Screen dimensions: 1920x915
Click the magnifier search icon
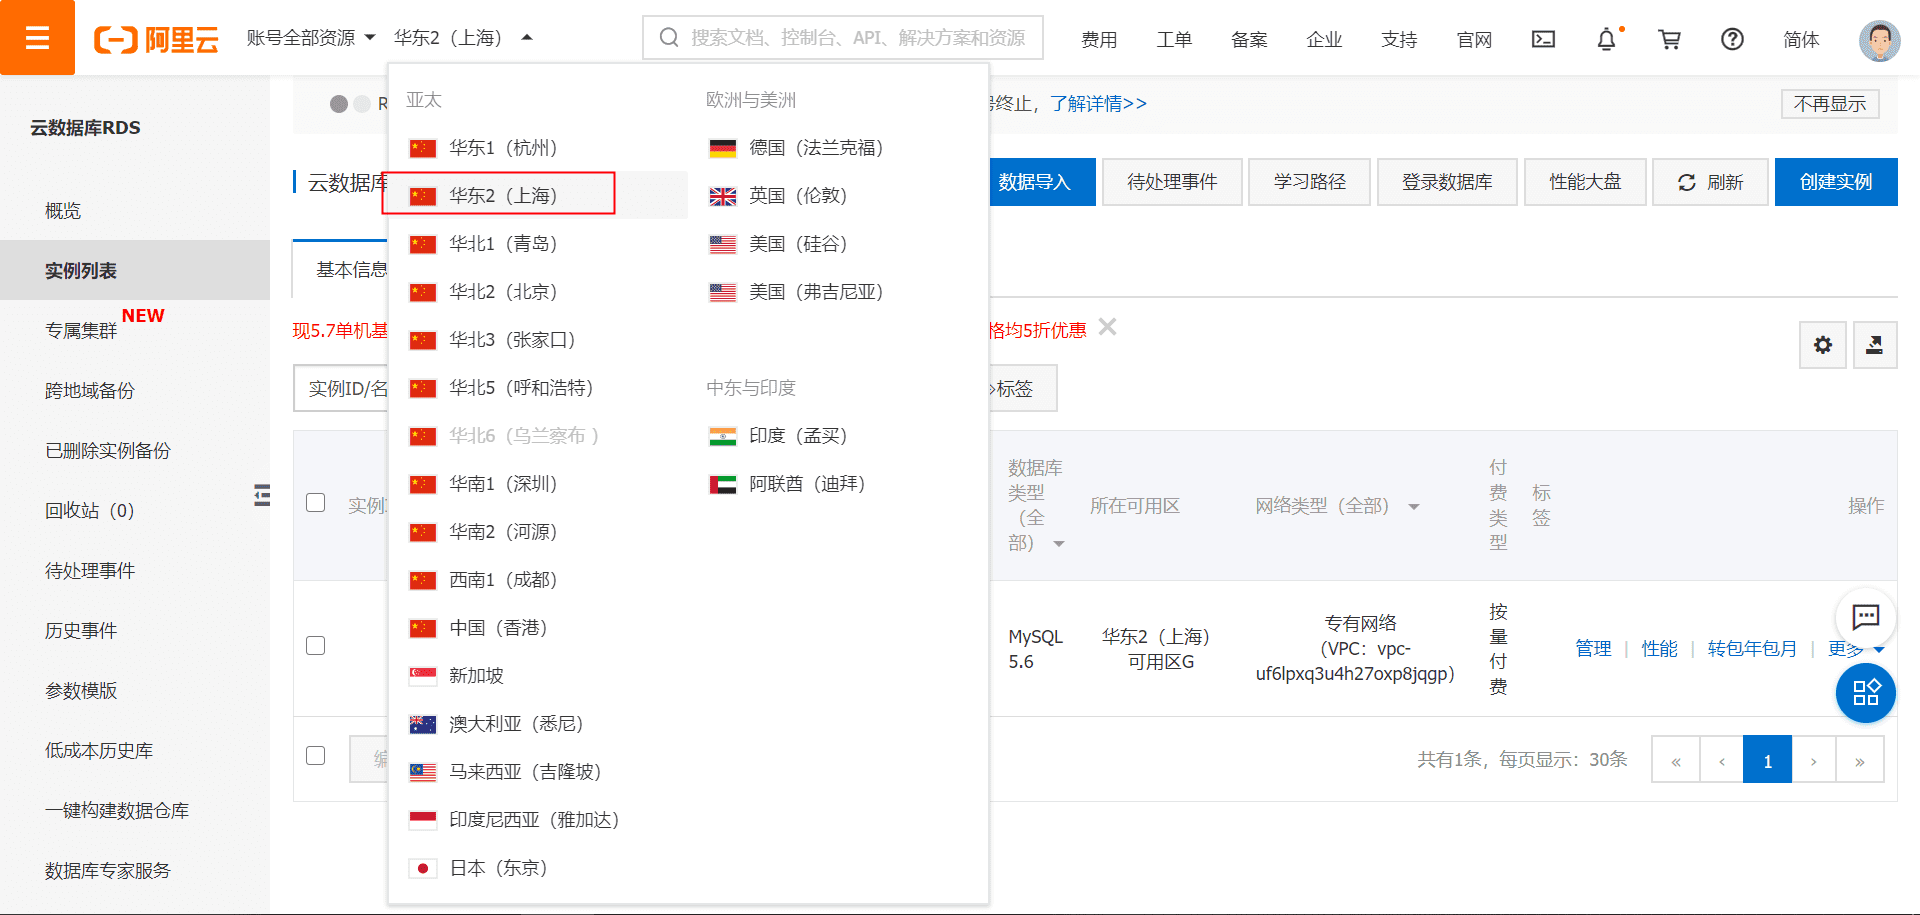tap(668, 38)
